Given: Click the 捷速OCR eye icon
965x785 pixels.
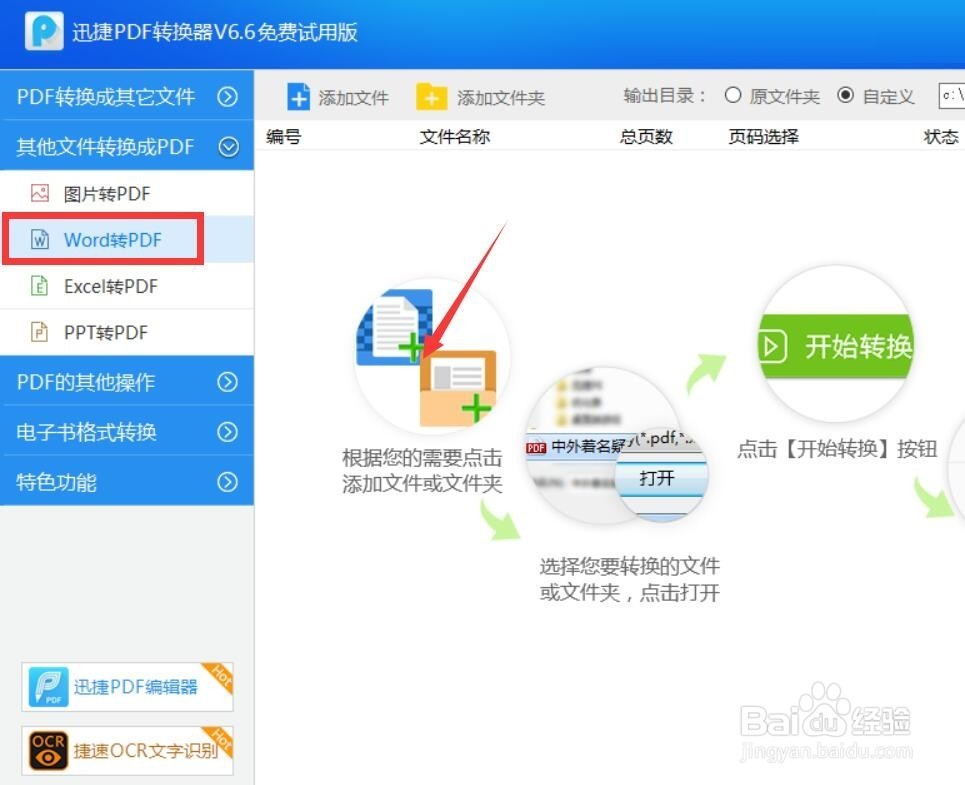Looking at the screenshot, I should [x=49, y=751].
